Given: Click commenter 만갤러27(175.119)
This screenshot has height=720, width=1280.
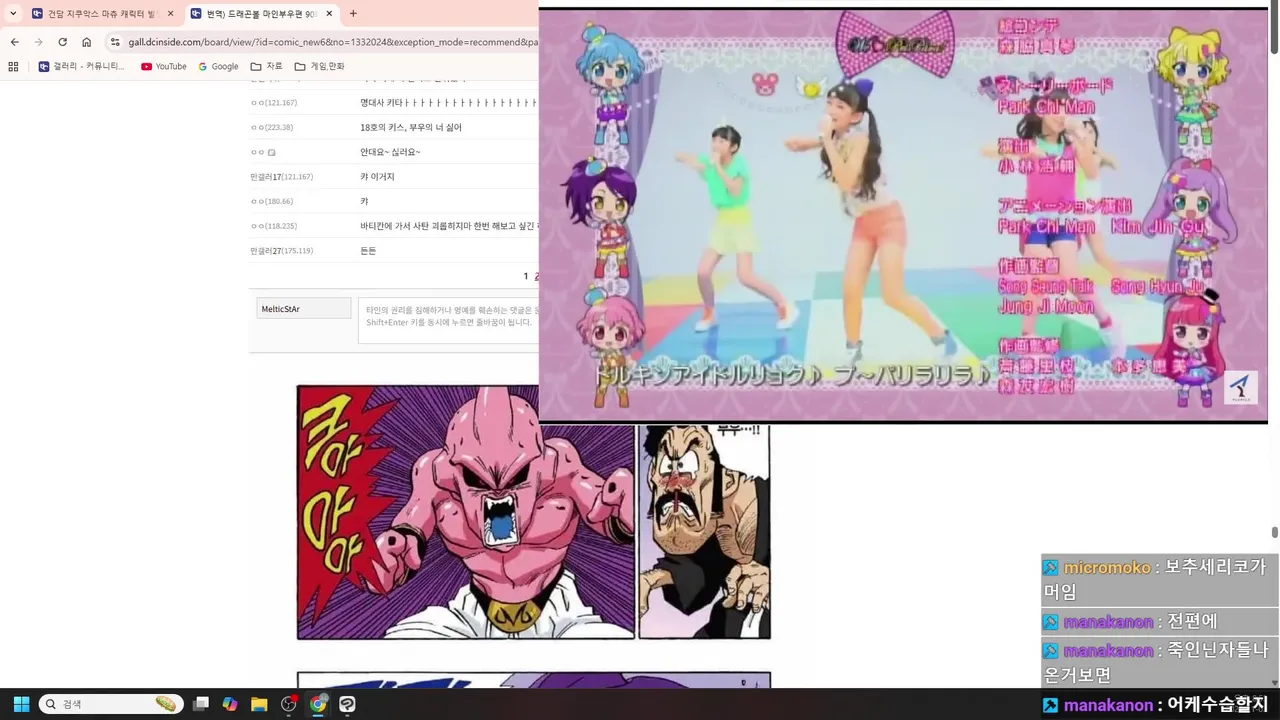Looking at the screenshot, I should 282,251.
